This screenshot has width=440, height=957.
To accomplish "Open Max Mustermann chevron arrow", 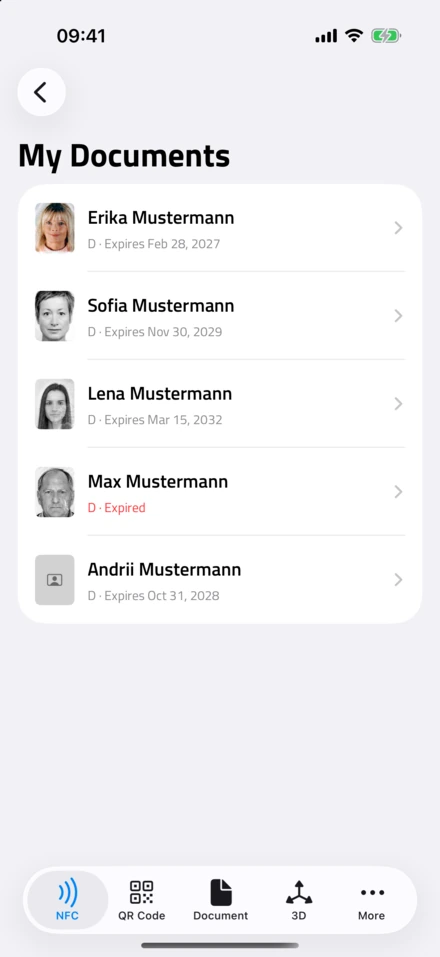I will click(398, 492).
